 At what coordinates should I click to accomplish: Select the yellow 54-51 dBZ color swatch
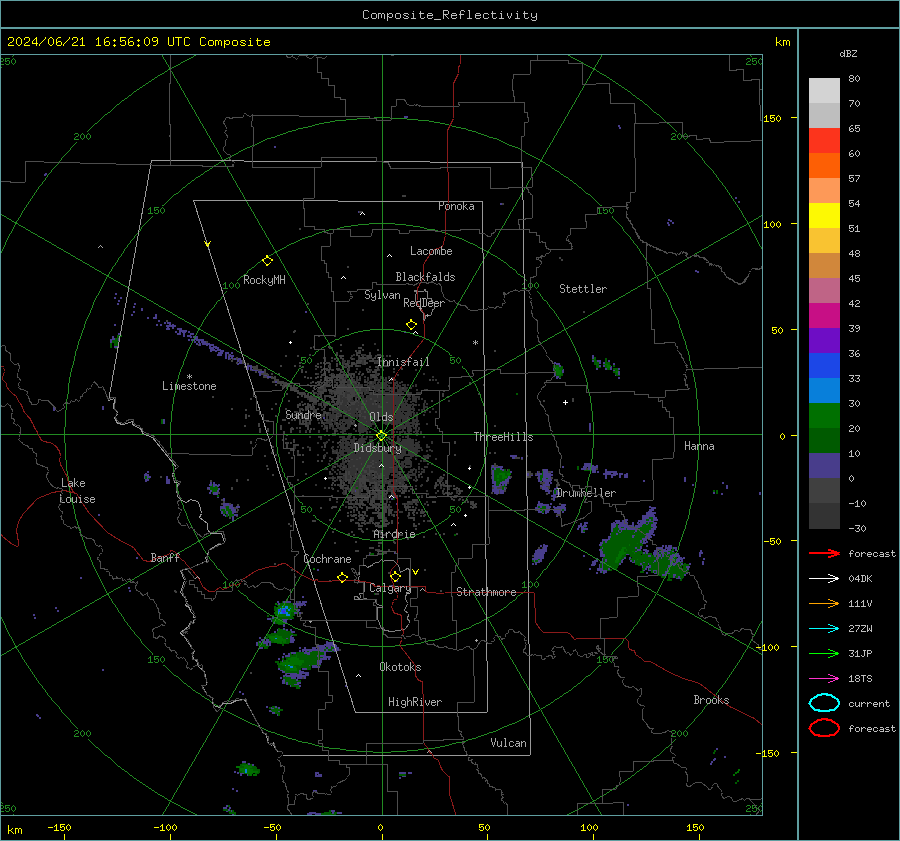point(824,216)
